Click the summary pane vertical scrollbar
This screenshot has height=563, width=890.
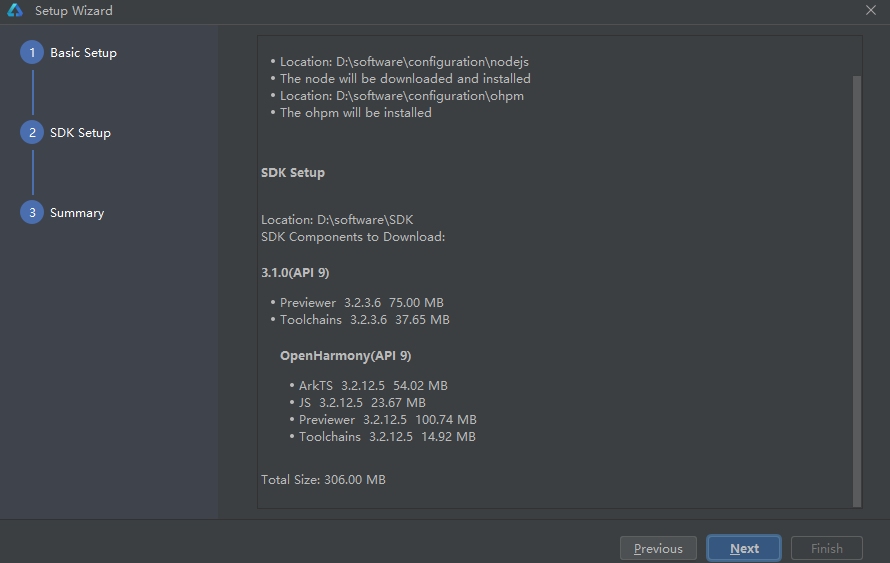856,290
